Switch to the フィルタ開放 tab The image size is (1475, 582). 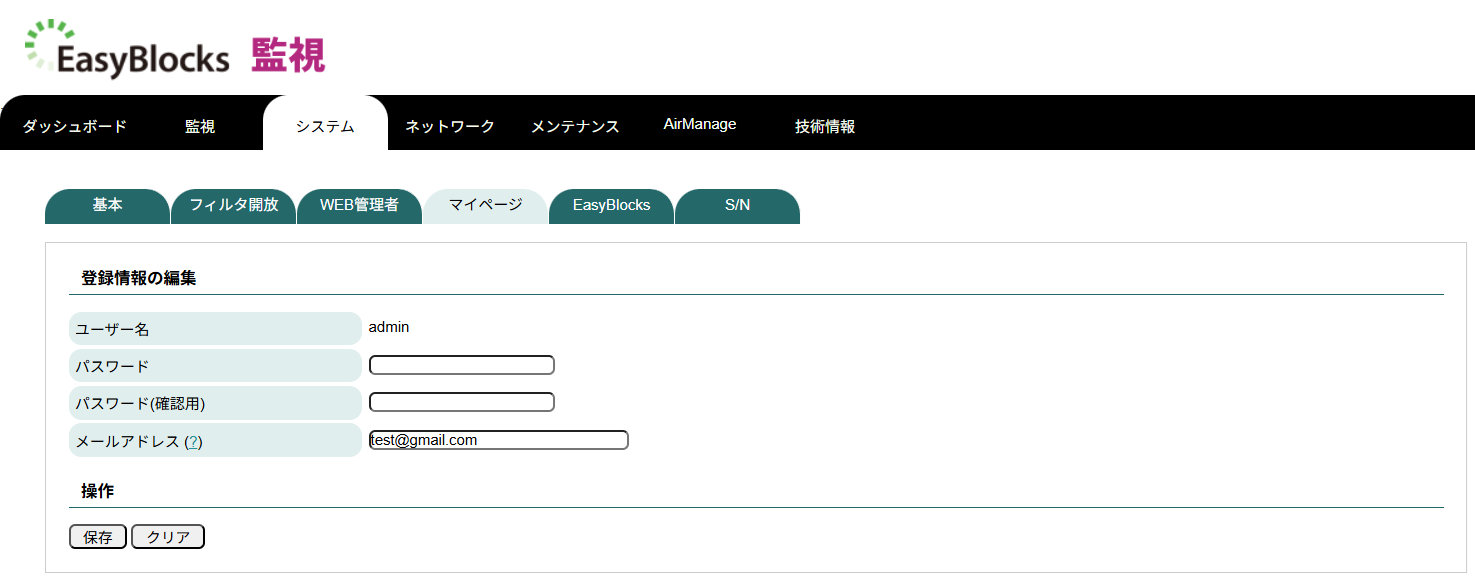click(233, 206)
